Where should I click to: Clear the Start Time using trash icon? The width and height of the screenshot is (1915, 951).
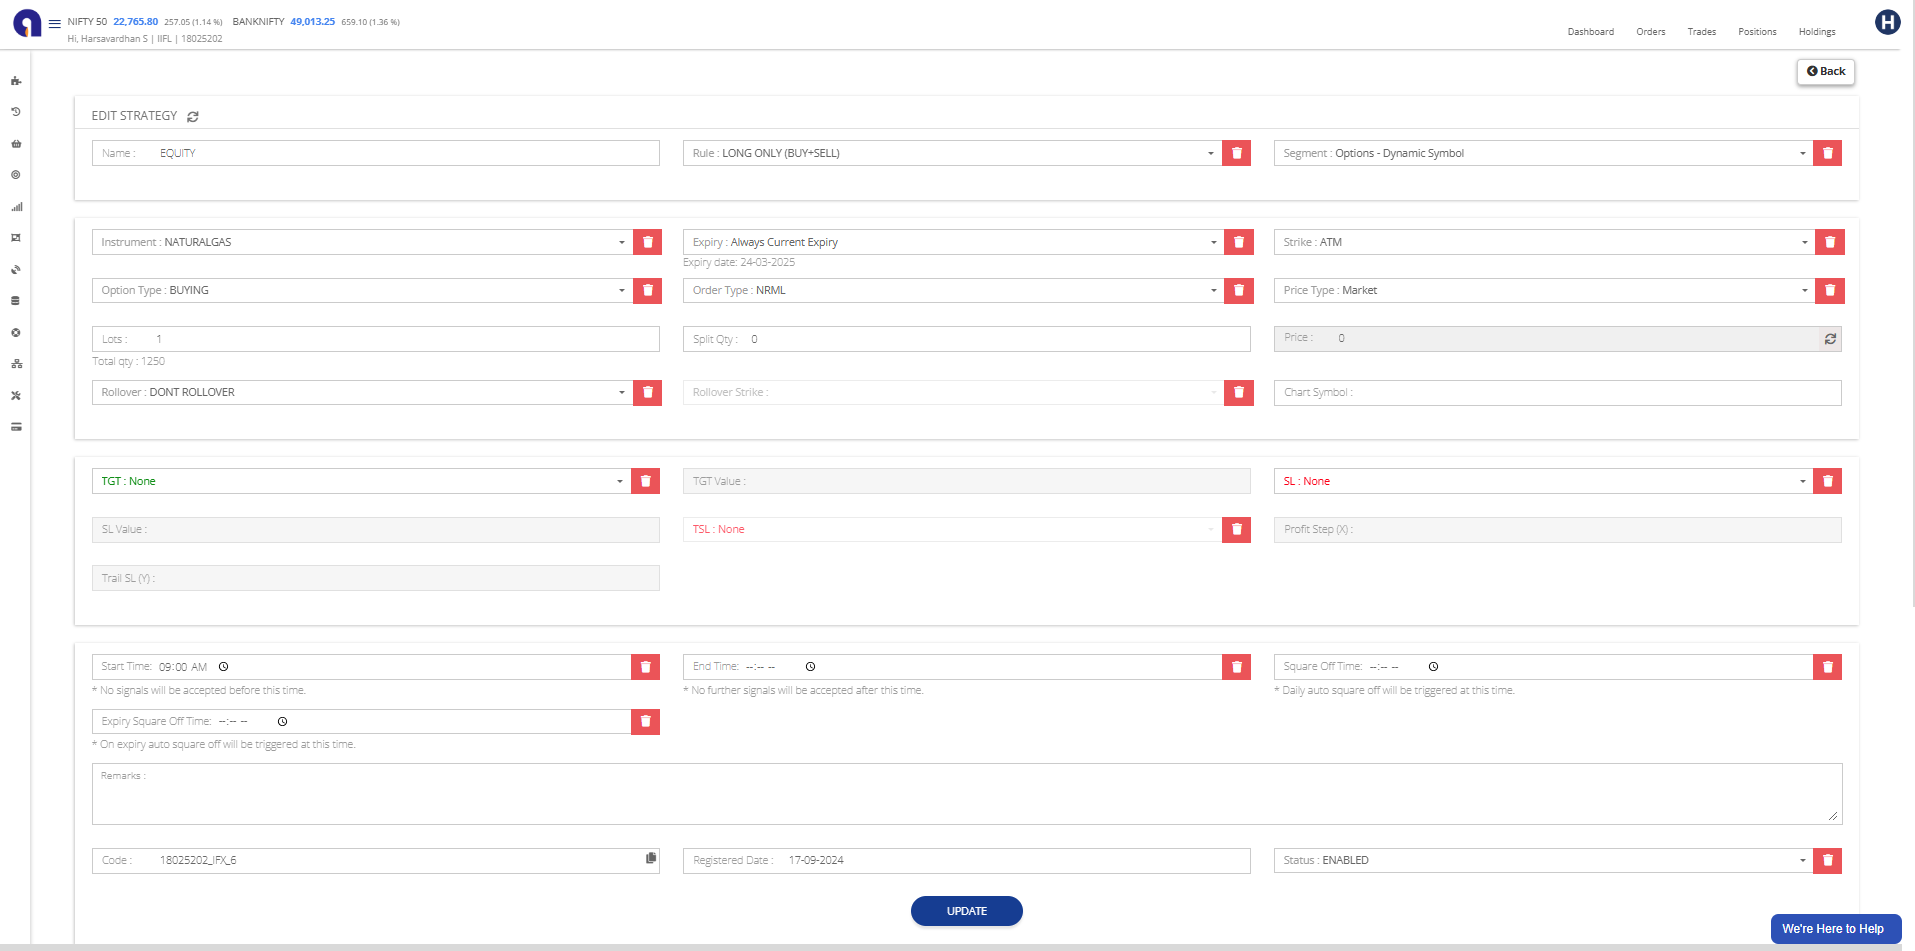point(645,667)
